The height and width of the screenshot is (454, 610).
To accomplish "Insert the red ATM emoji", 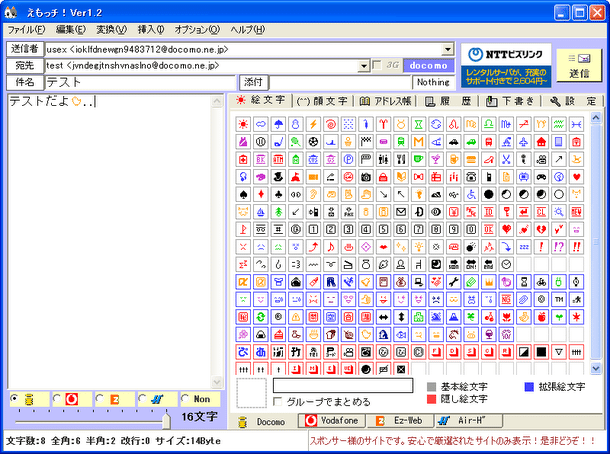I will 278,160.
